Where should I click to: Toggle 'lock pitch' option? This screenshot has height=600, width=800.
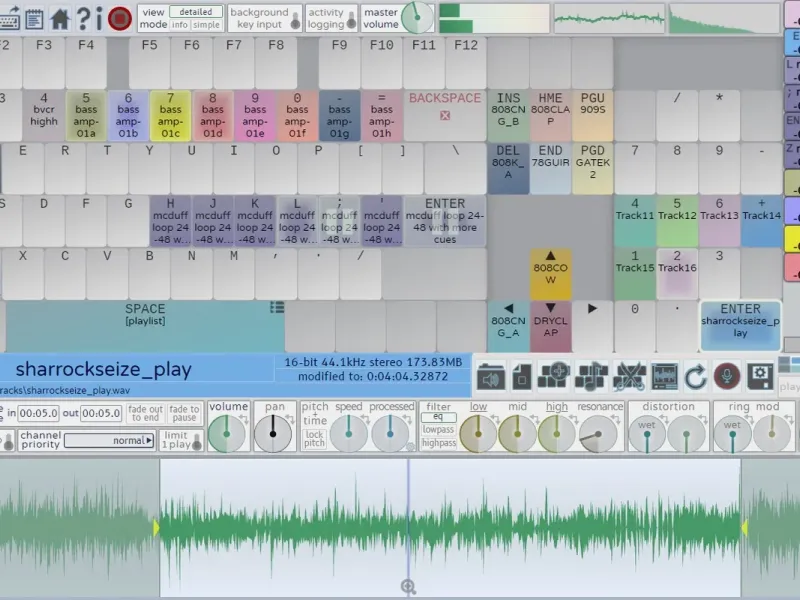(x=314, y=439)
